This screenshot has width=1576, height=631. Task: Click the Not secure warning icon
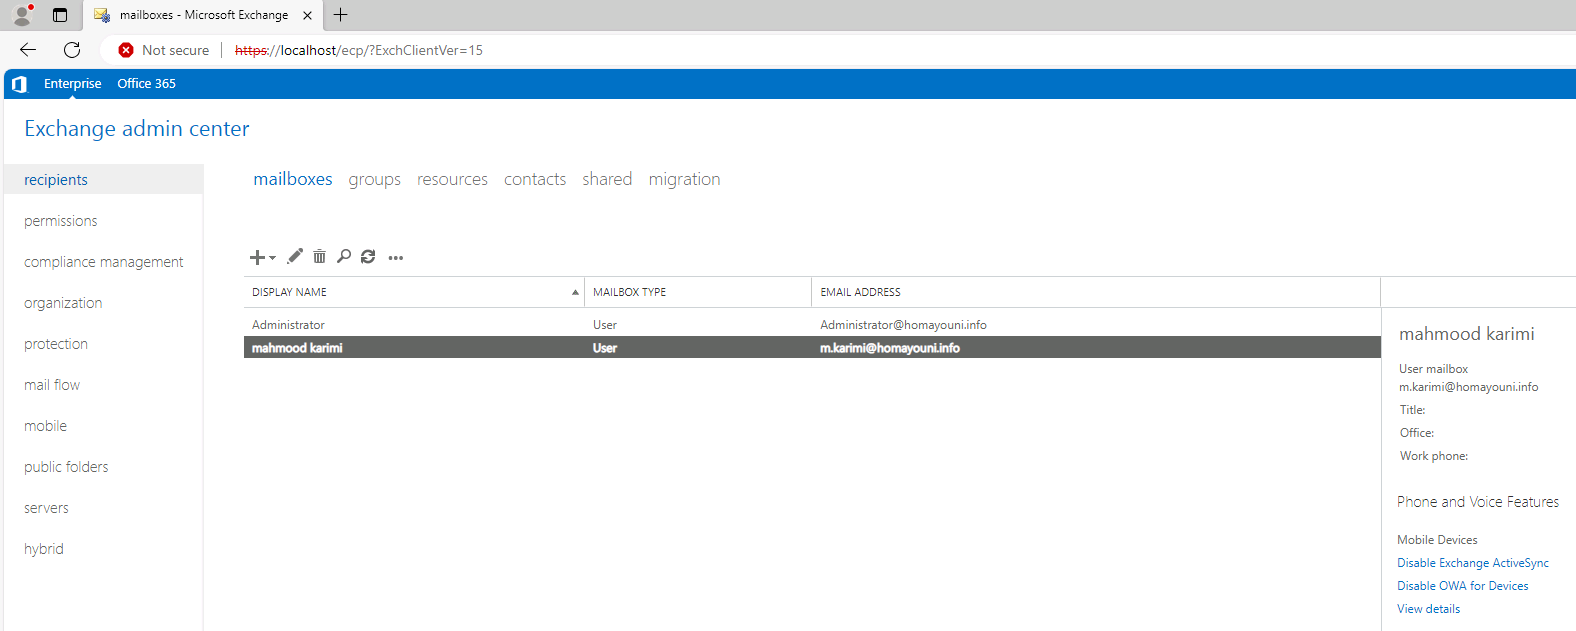click(x=126, y=50)
